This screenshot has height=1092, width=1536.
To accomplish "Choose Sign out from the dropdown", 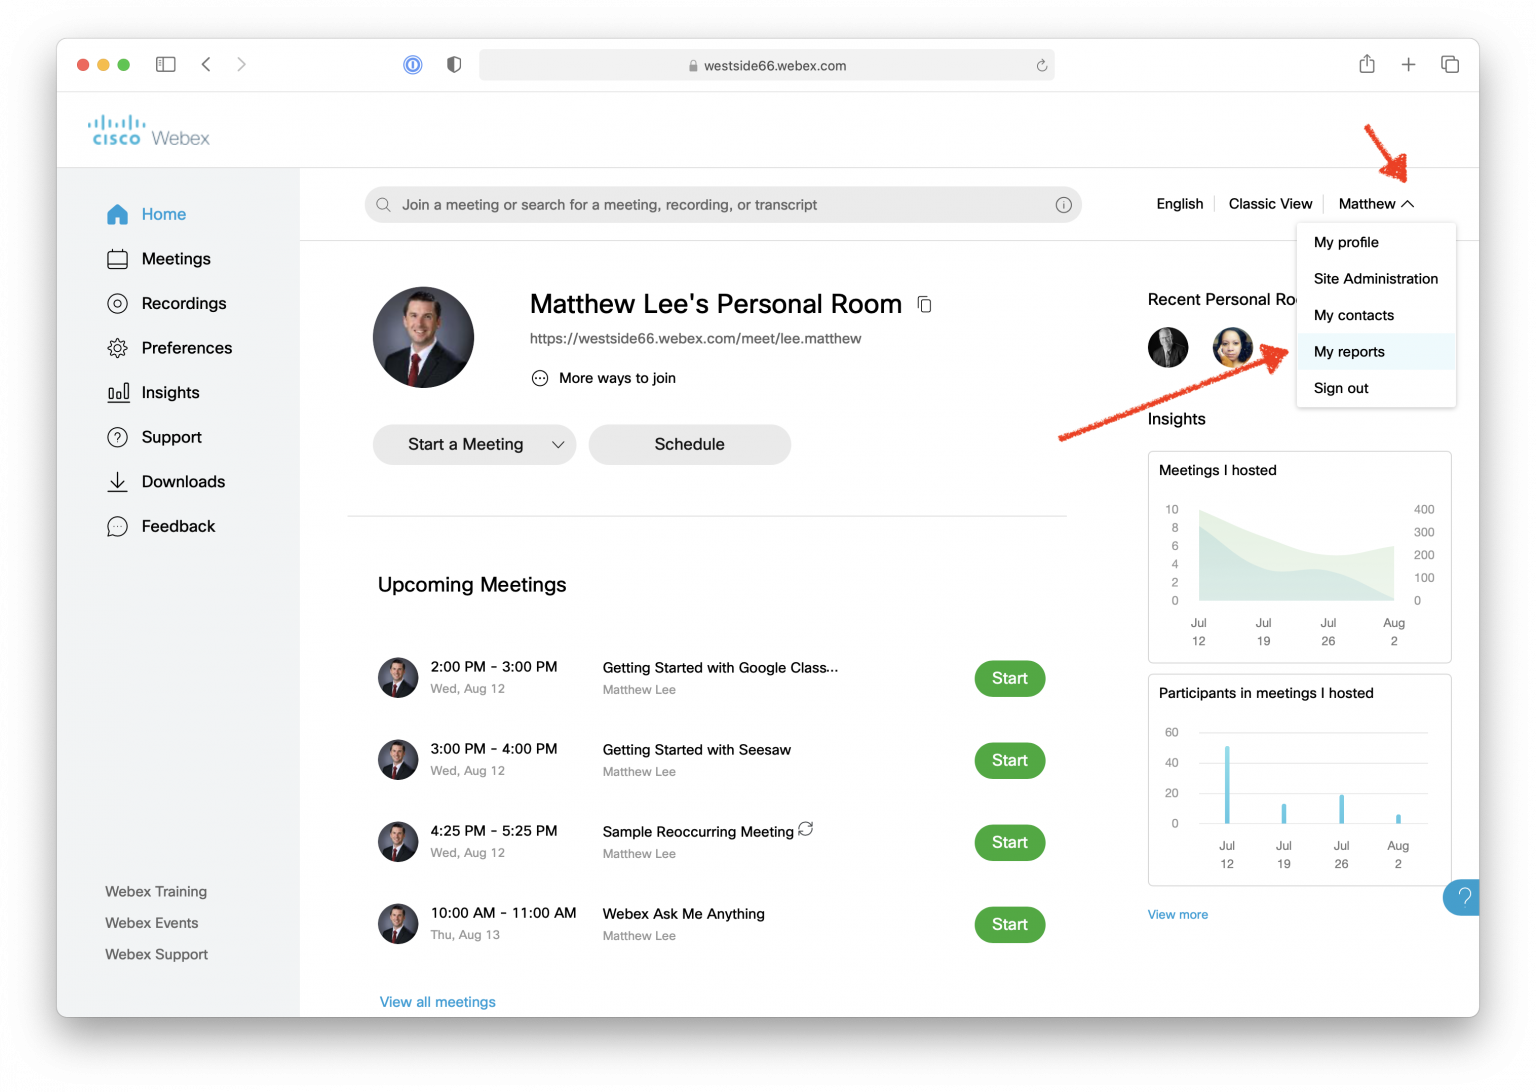I will (1340, 388).
